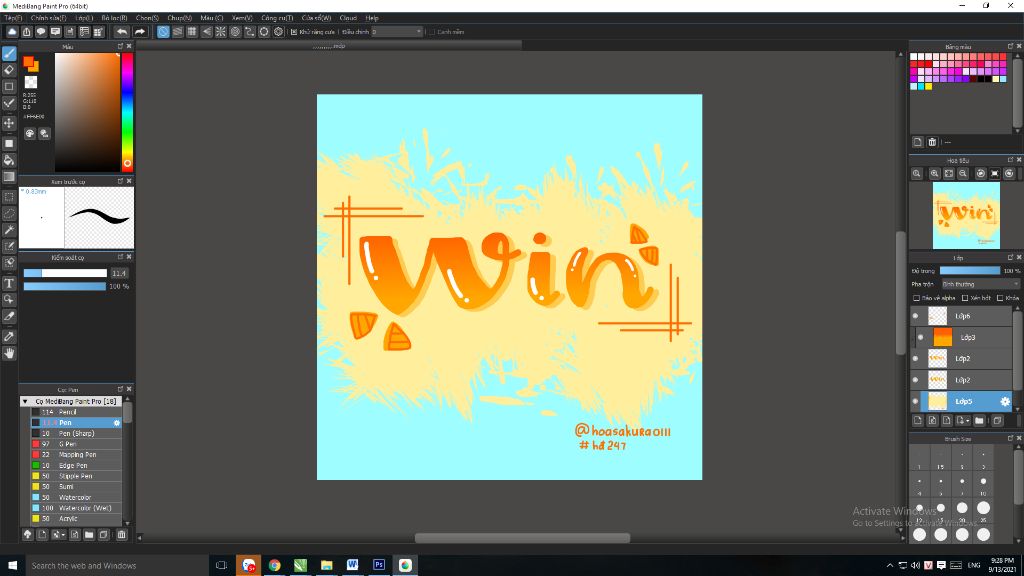
Task: Open the color palette icon in color panel
Action: 30,133
